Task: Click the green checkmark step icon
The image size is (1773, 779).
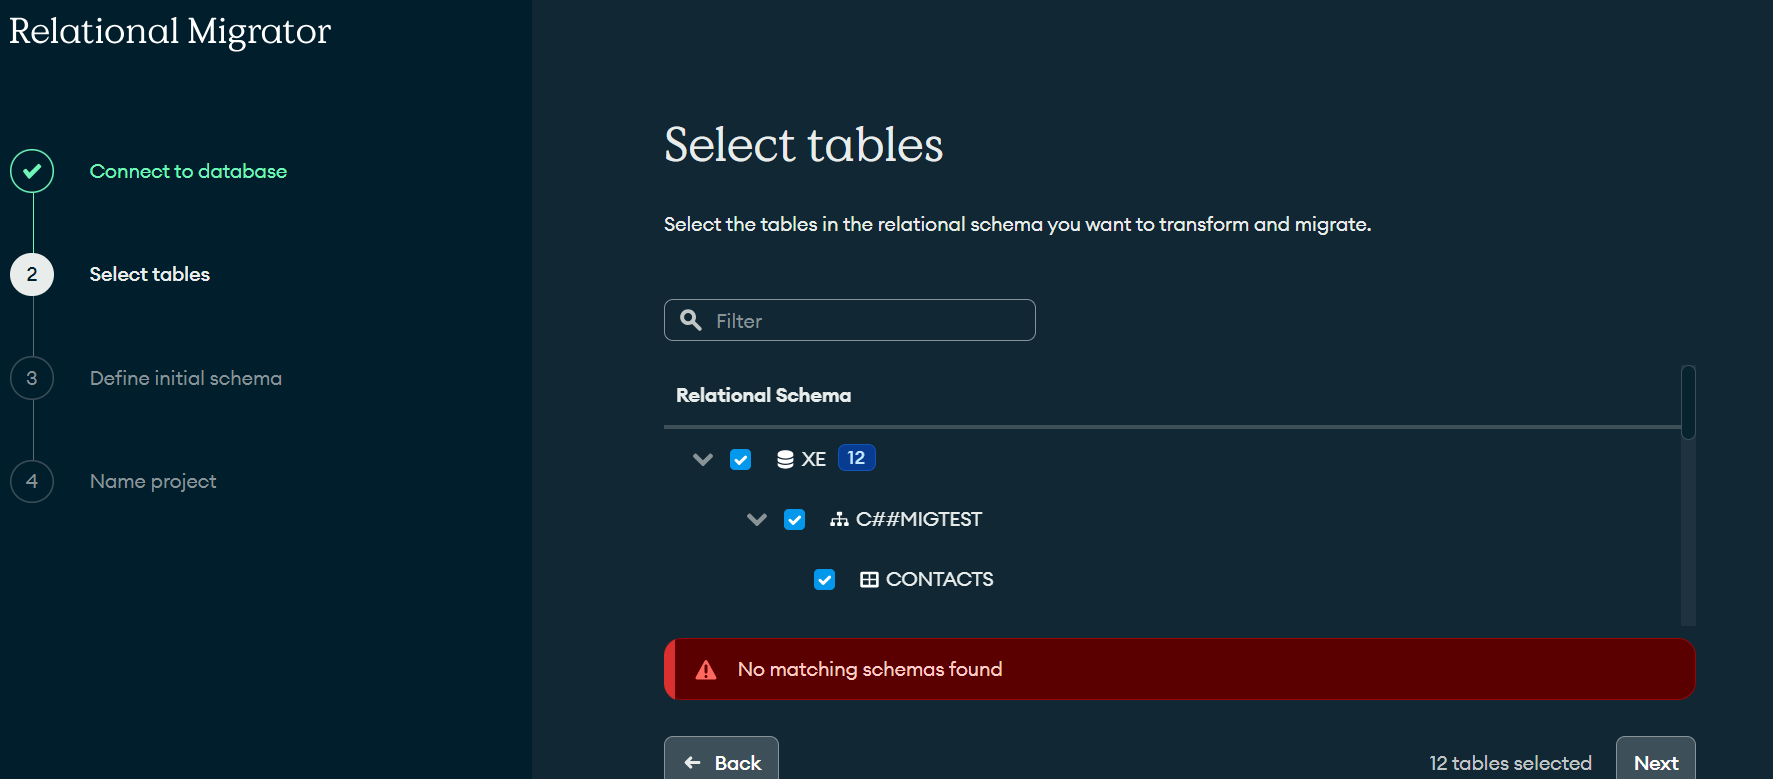Action: pos(32,171)
